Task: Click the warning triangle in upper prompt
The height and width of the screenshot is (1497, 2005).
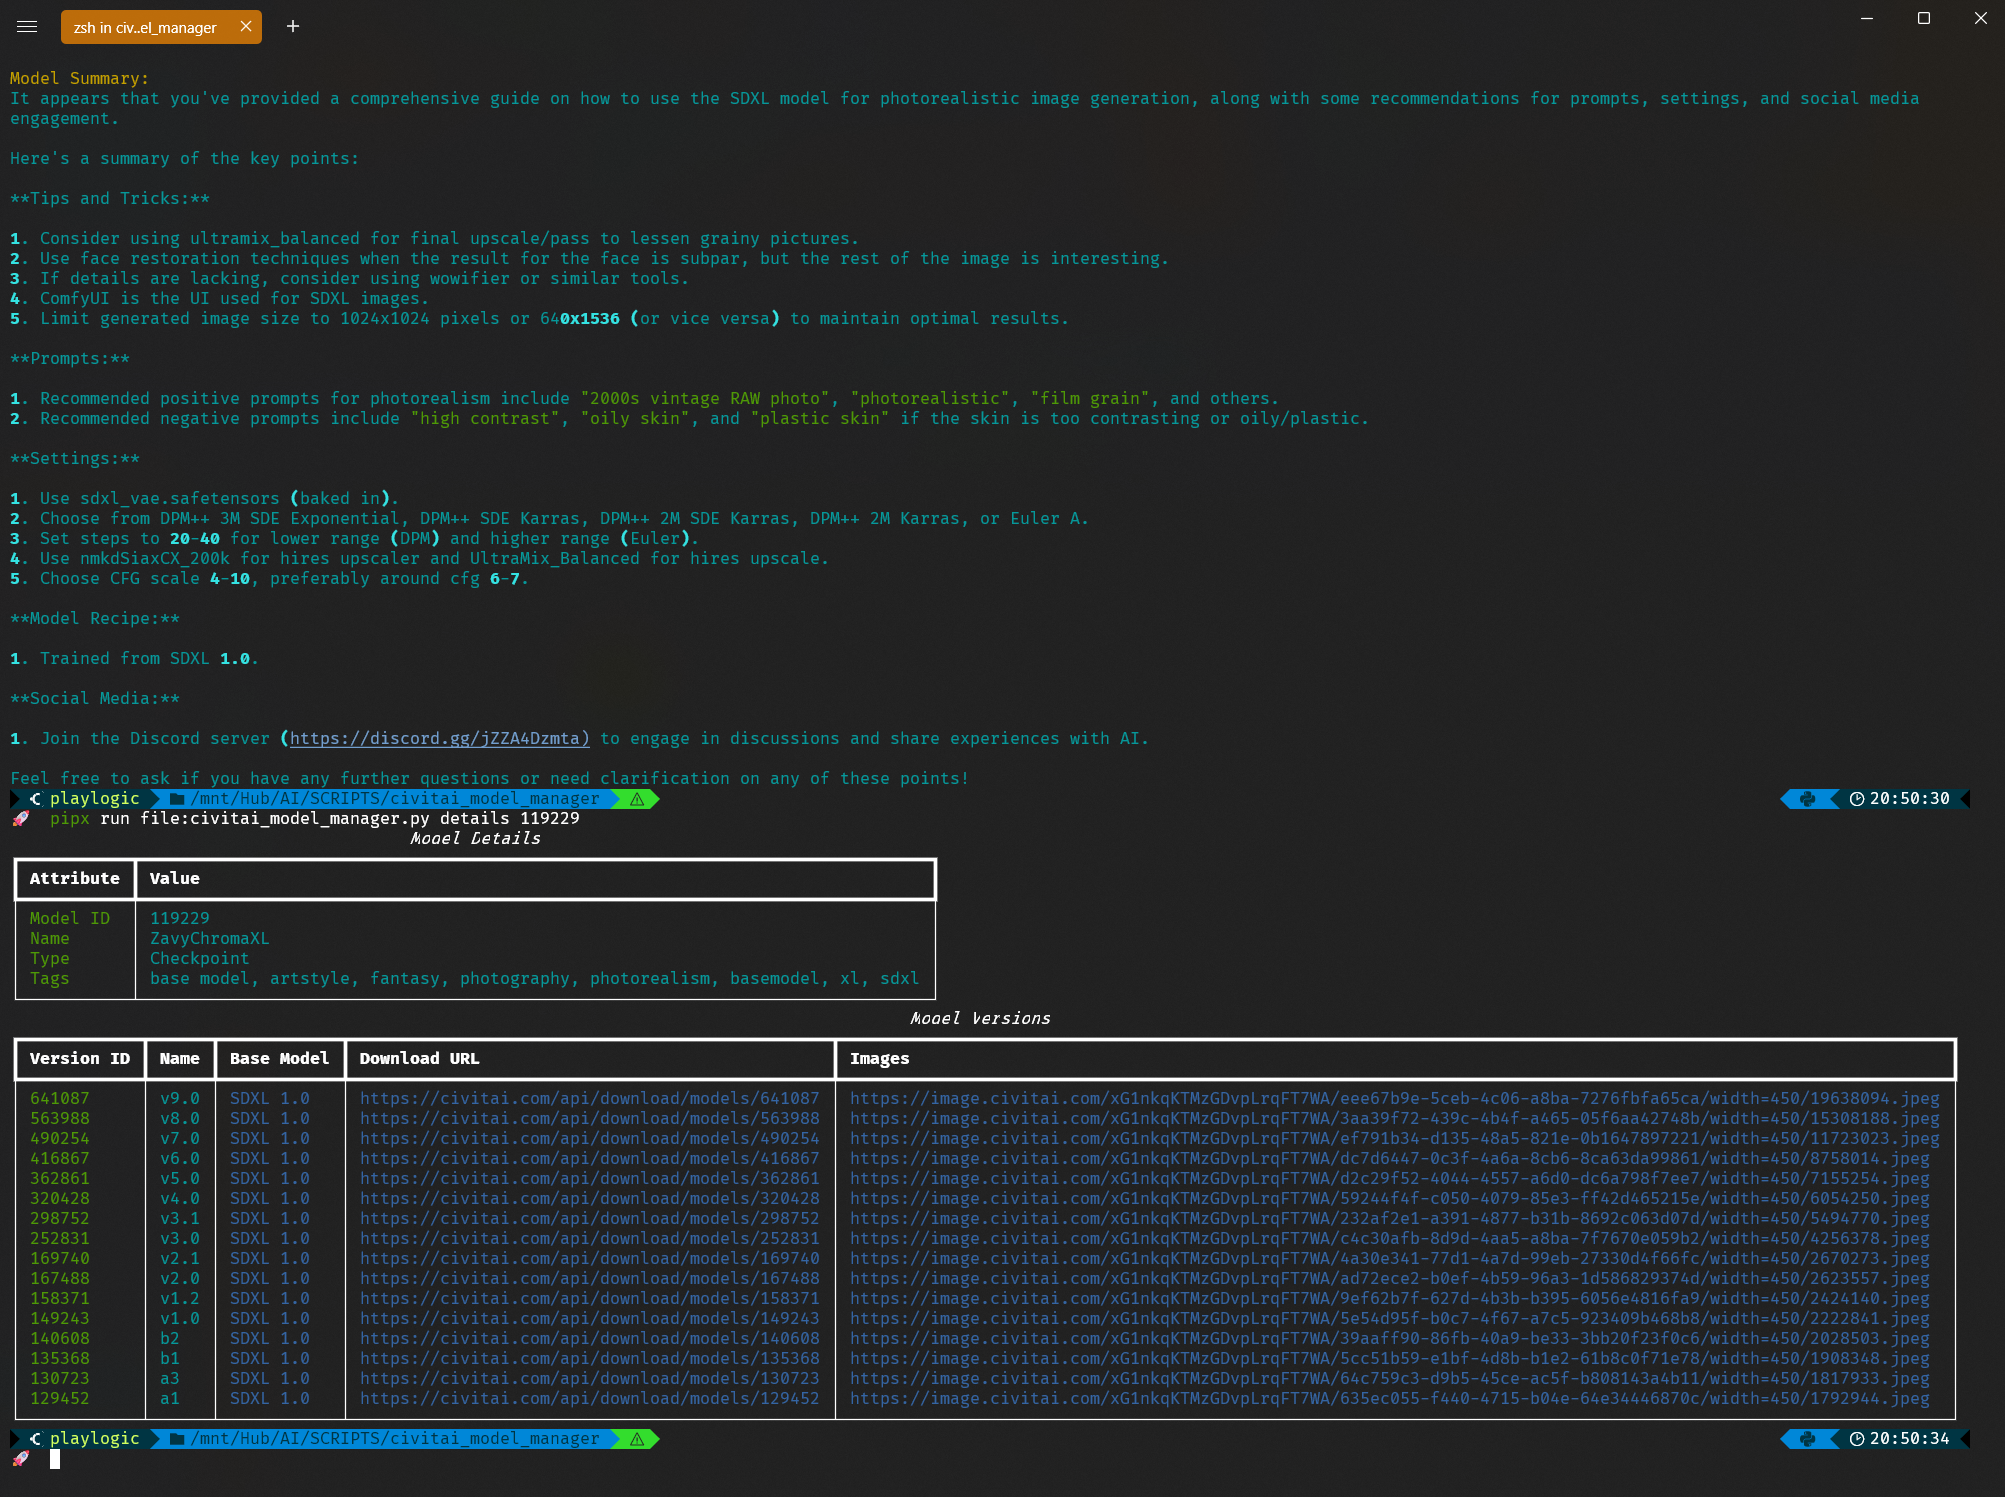Action: pyautogui.click(x=637, y=799)
